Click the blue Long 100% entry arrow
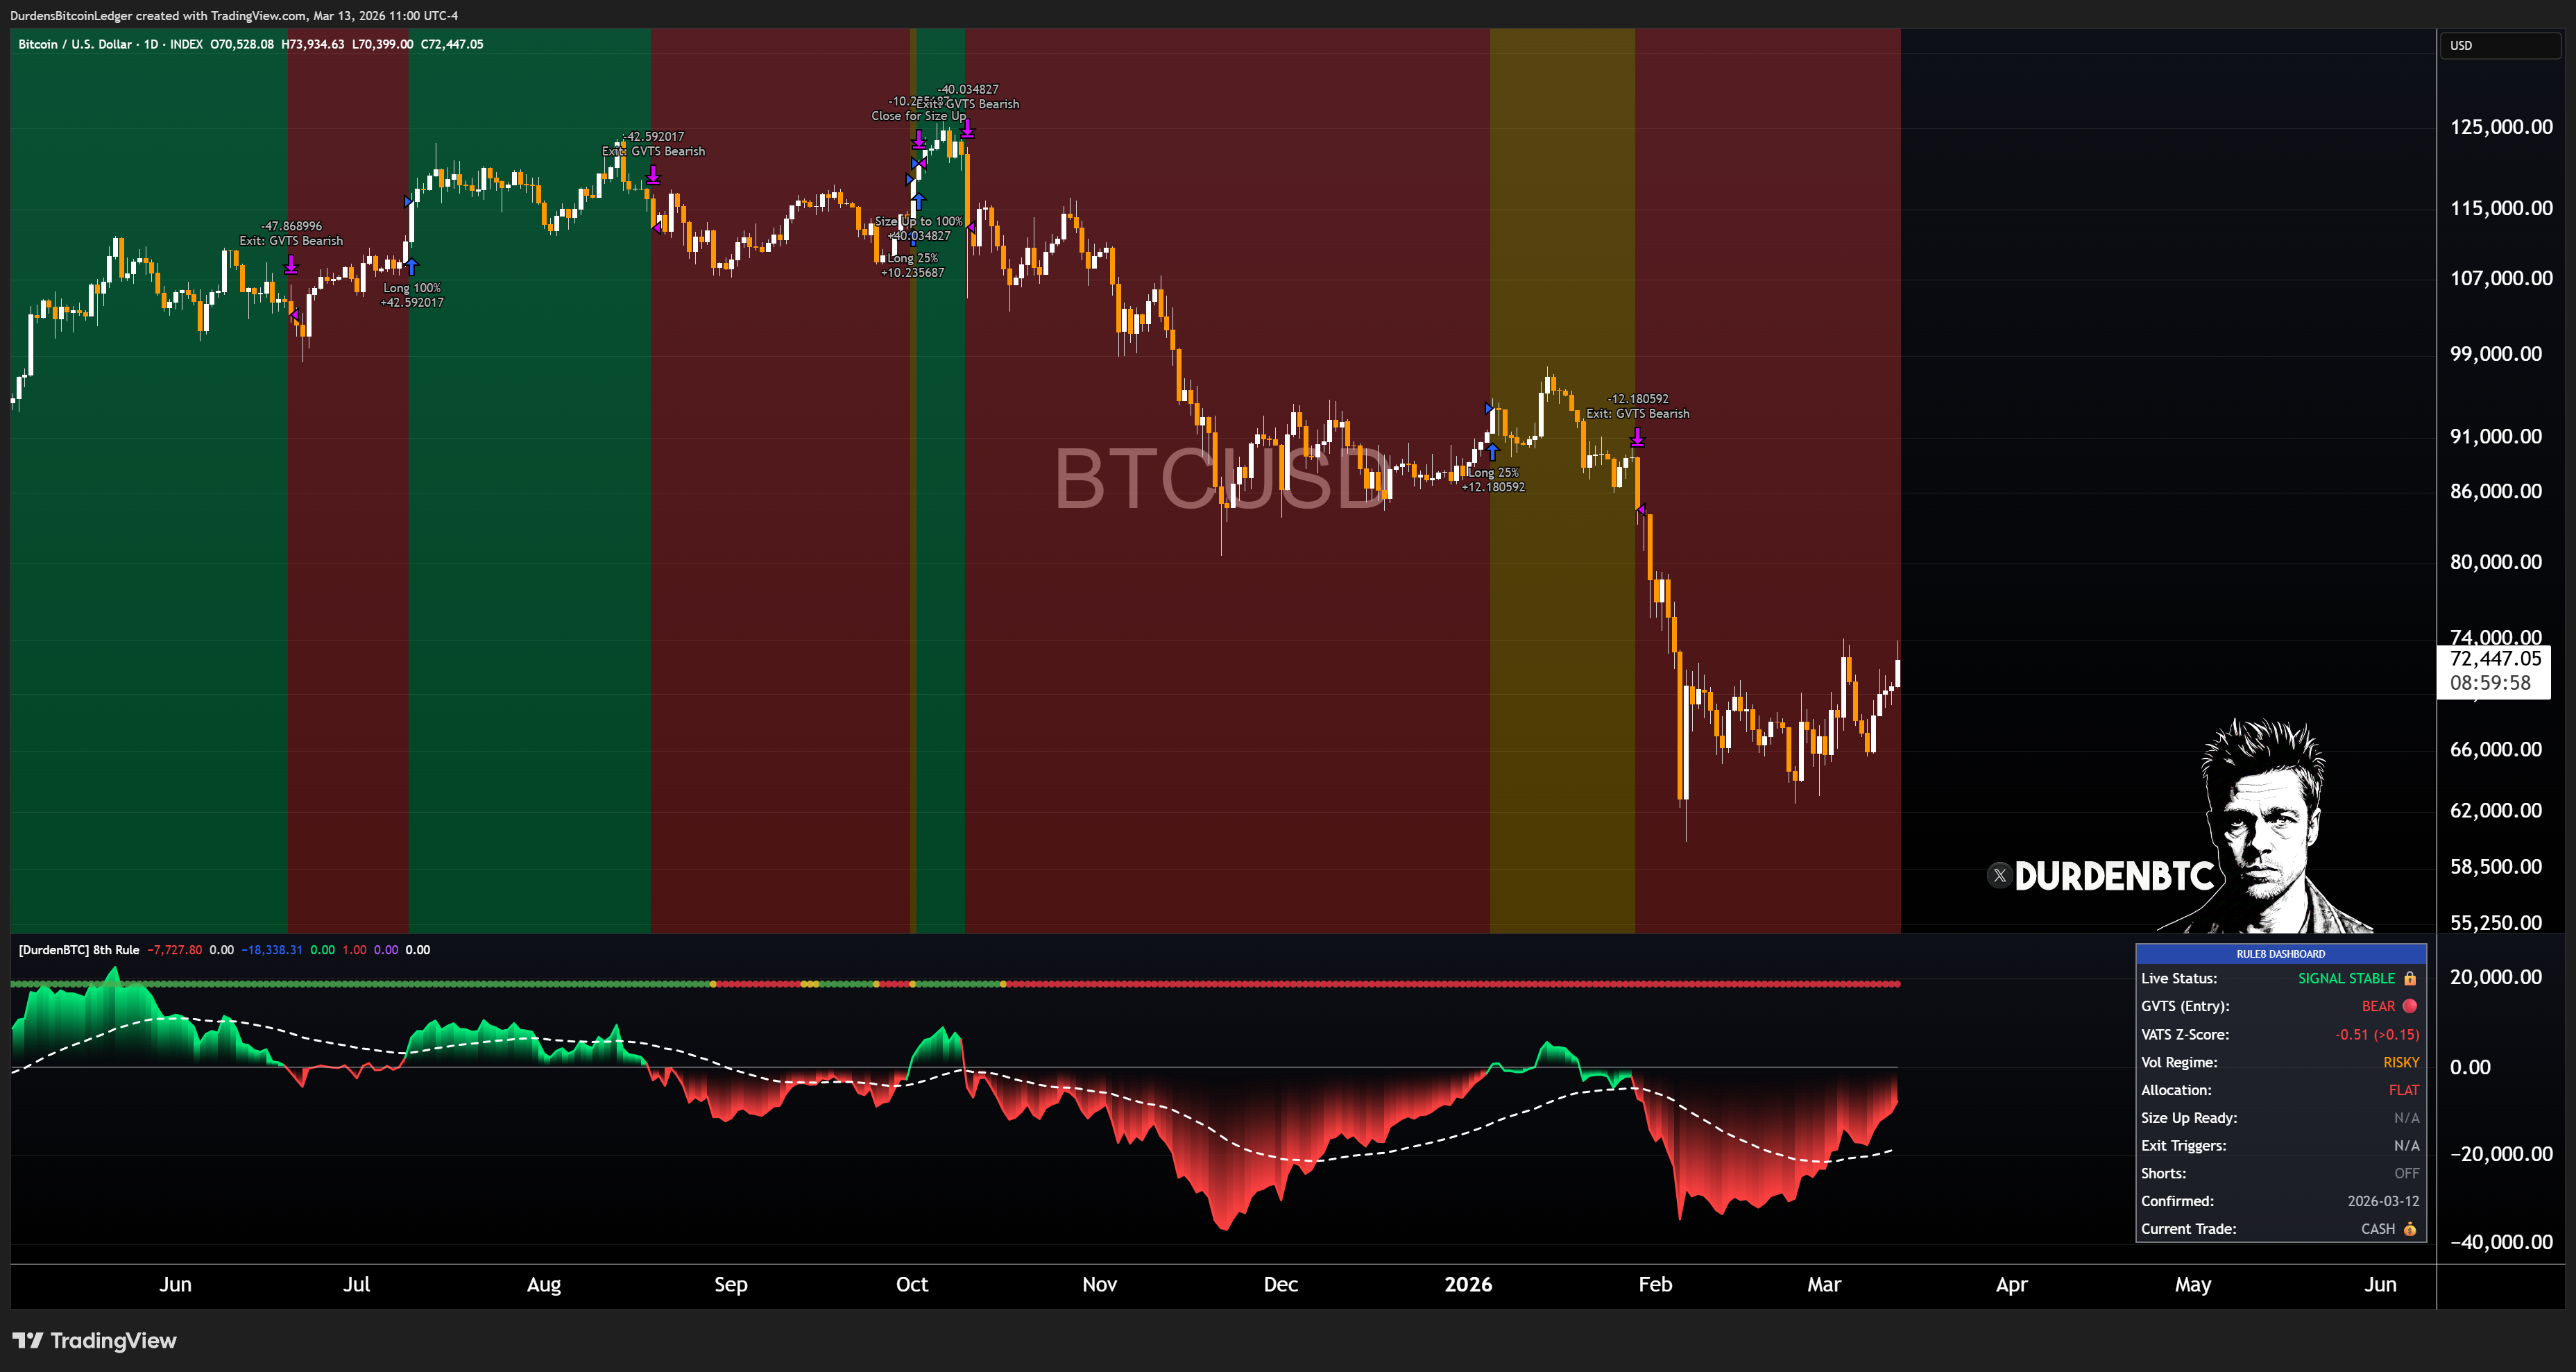The height and width of the screenshot is (1372, 2576). point(411,267)
